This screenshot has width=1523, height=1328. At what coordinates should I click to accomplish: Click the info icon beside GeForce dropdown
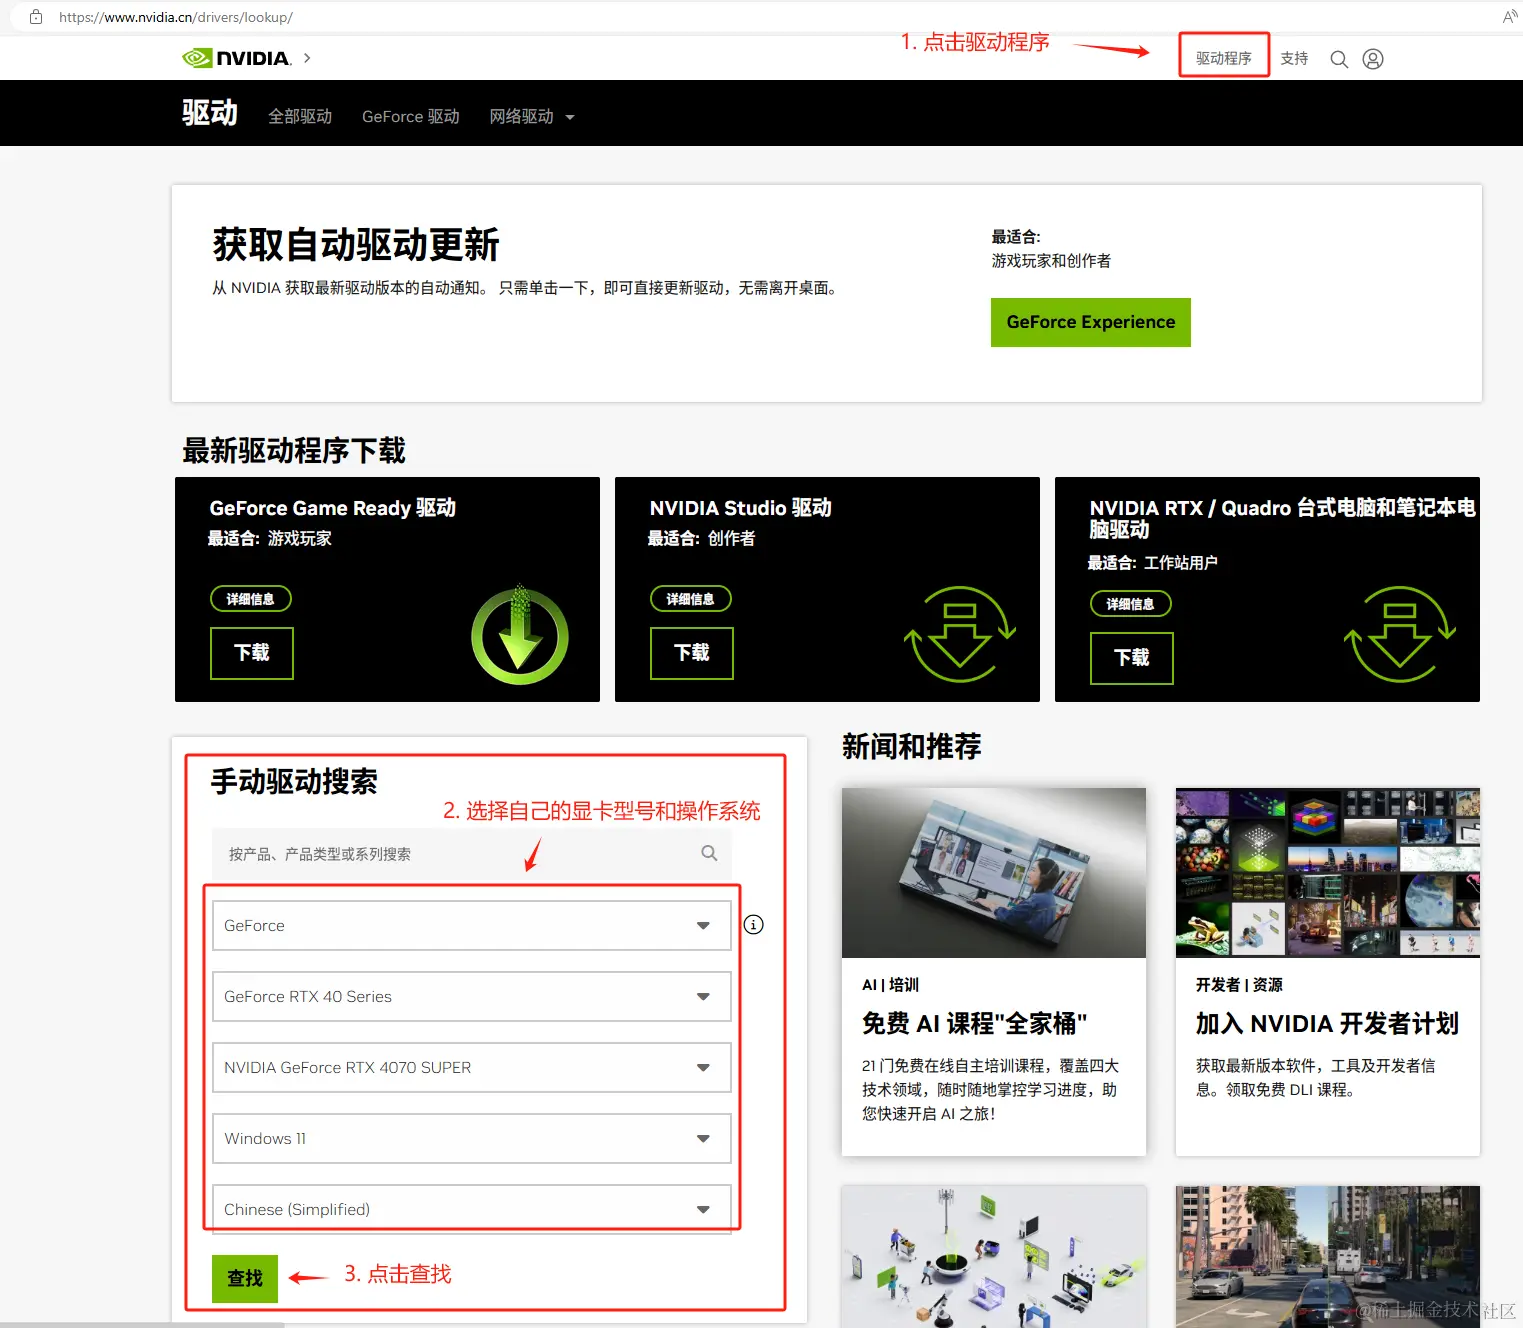click(753, 924)
